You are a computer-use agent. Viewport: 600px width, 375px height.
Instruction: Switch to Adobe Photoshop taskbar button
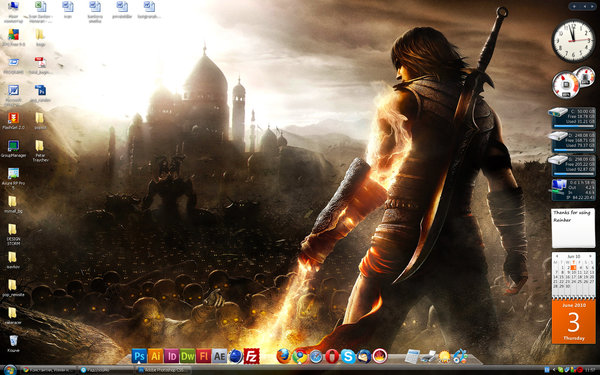click(163, 370)
